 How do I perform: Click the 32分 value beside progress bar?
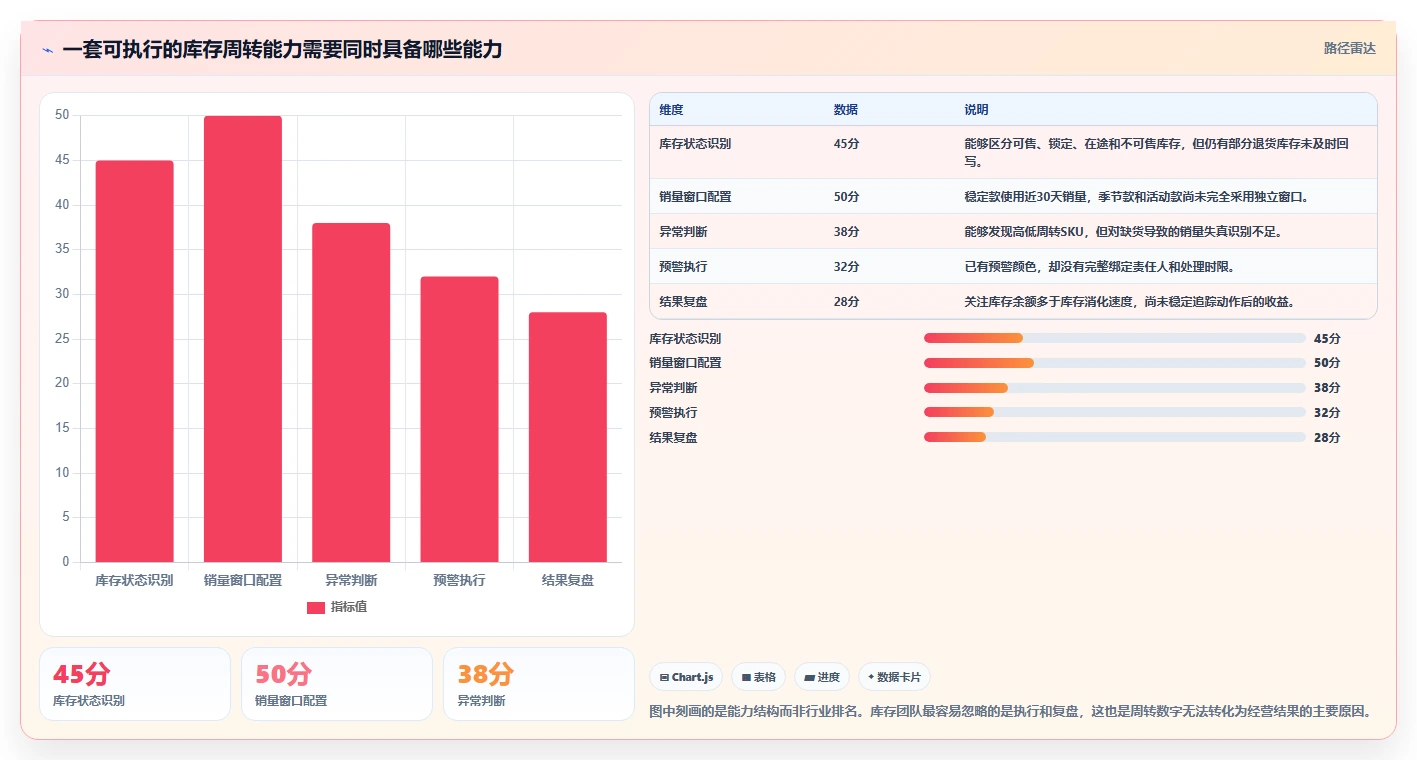[1327, 412]
